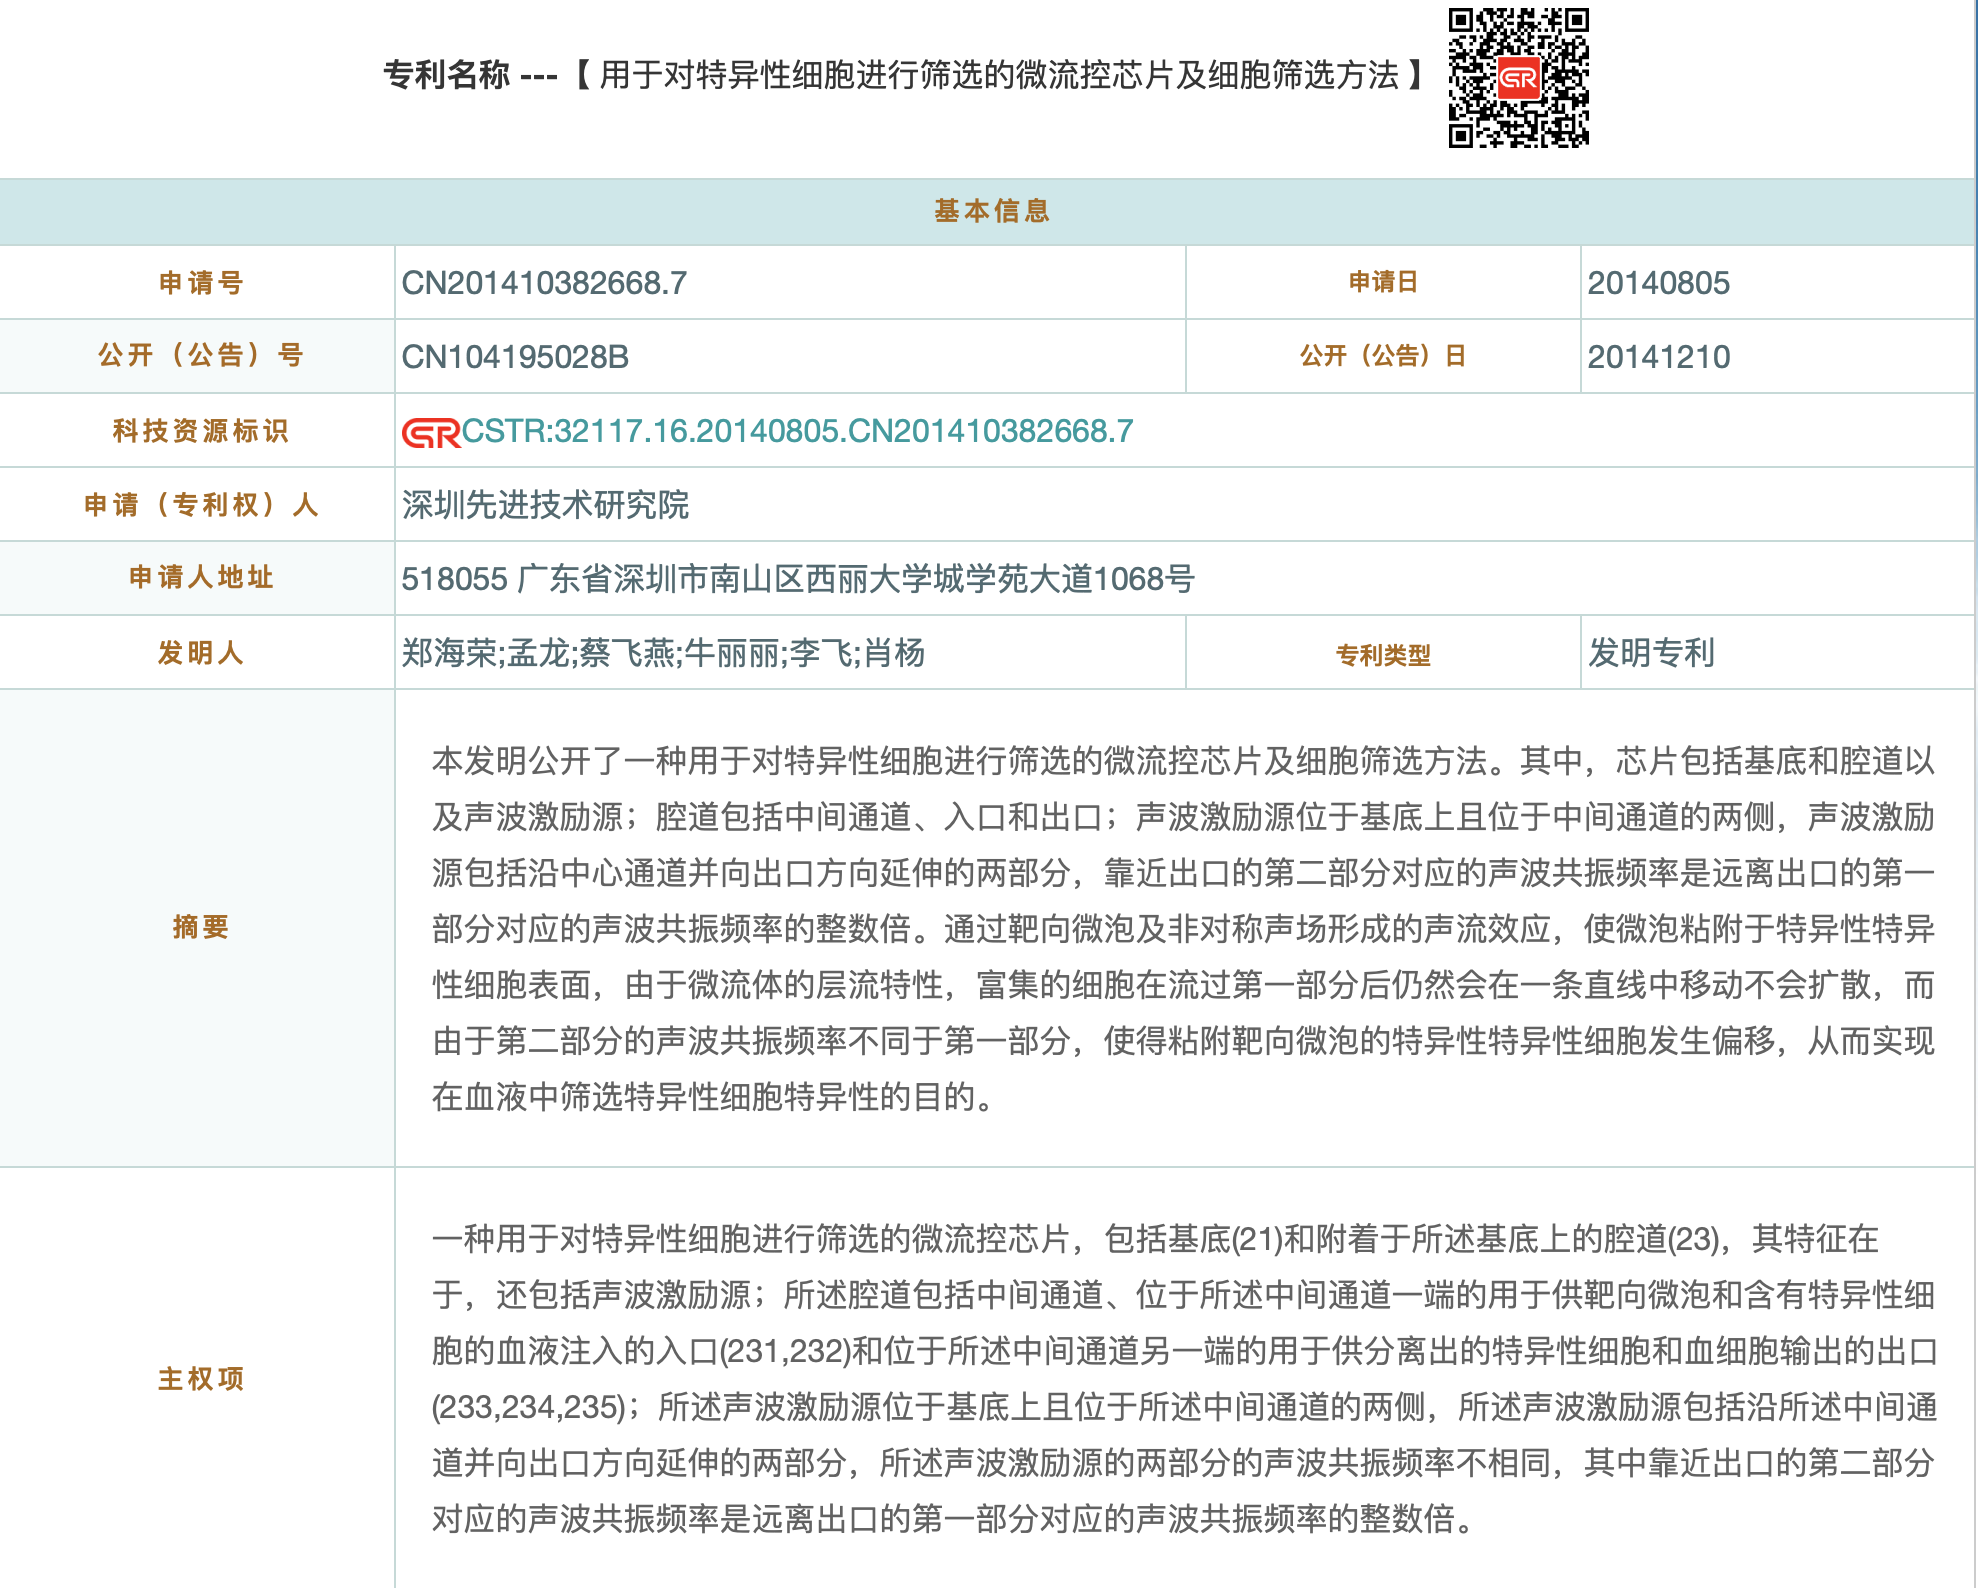This screenshot has width=1978, height=1588.
Task: Click the red GR icon before CSTR
Action: click(430, 432)
